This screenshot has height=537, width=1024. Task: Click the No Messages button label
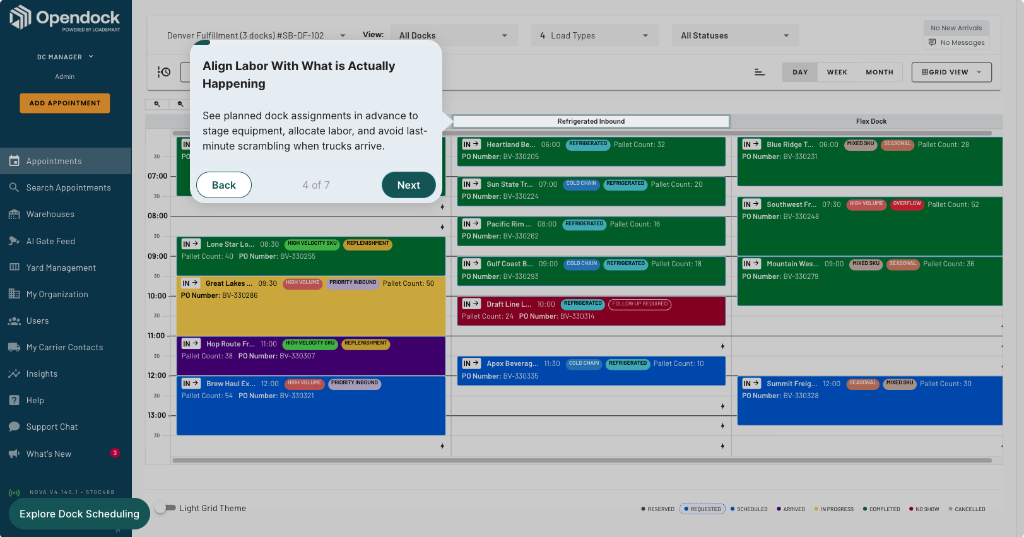click(962, 42)
